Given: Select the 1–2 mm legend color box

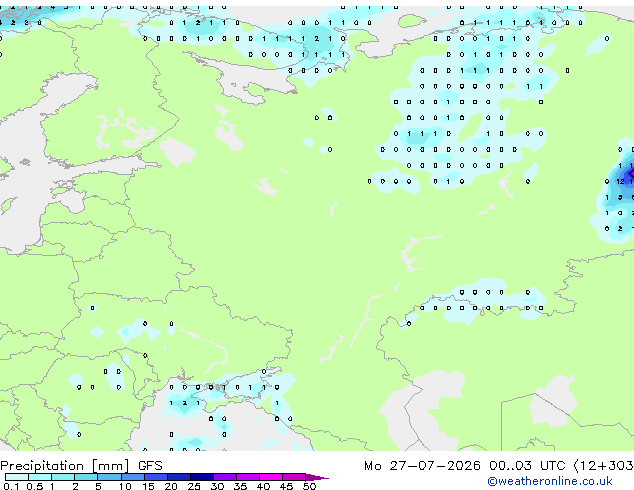Looking at the screenshot, I should click(x=63, y=477).
